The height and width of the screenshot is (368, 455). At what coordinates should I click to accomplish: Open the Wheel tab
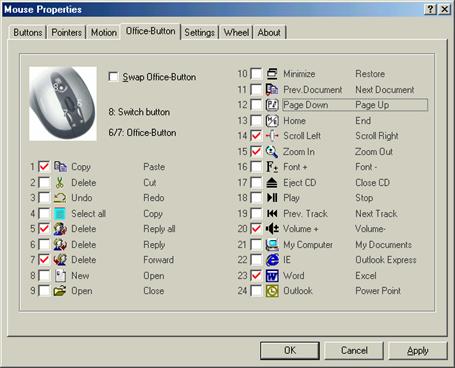[x=236, y=33]
